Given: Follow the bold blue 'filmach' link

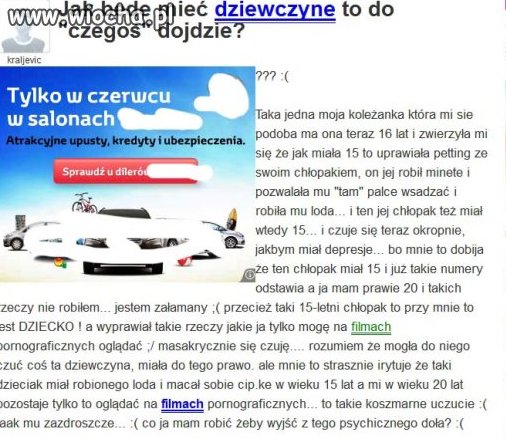Looking at the screenshot, I should [x=182, y=404].
